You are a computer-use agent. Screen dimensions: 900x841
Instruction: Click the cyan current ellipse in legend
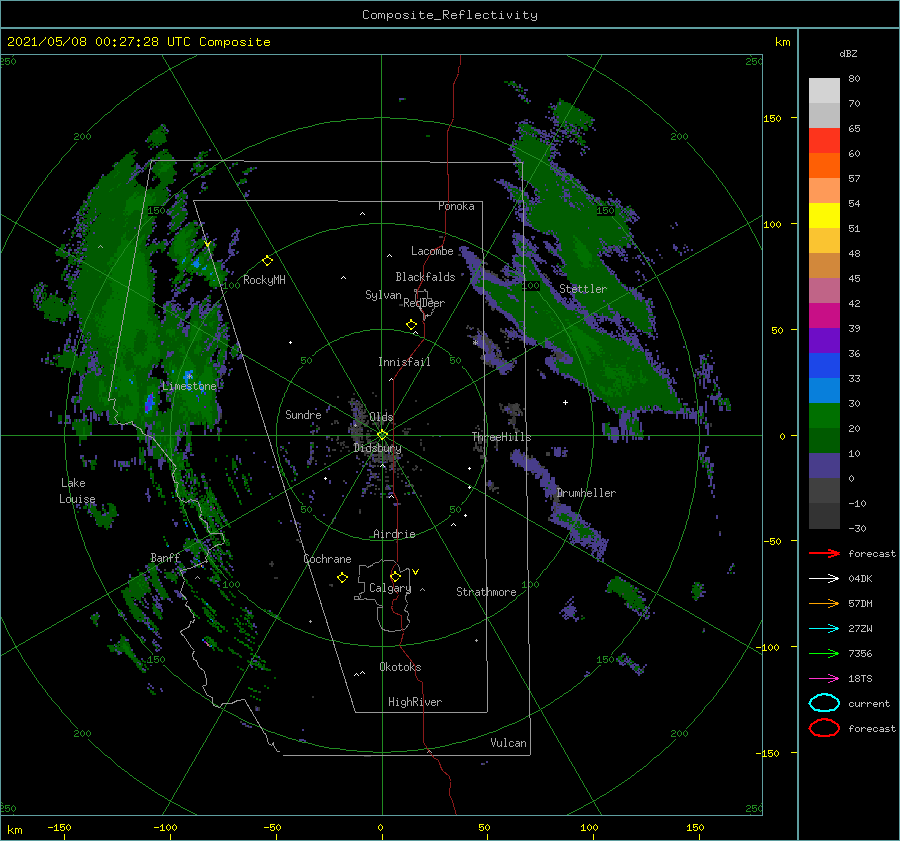824,703
